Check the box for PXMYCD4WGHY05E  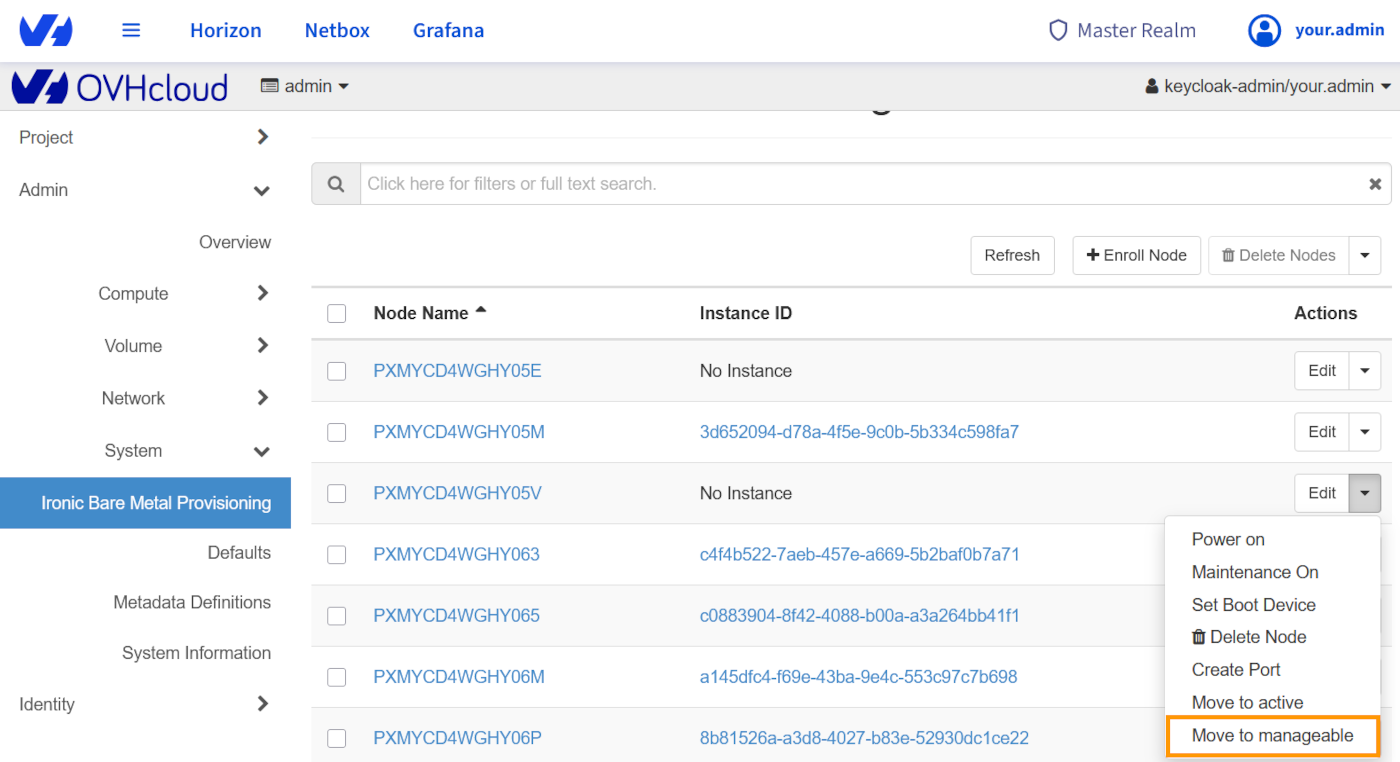point(337,371)
